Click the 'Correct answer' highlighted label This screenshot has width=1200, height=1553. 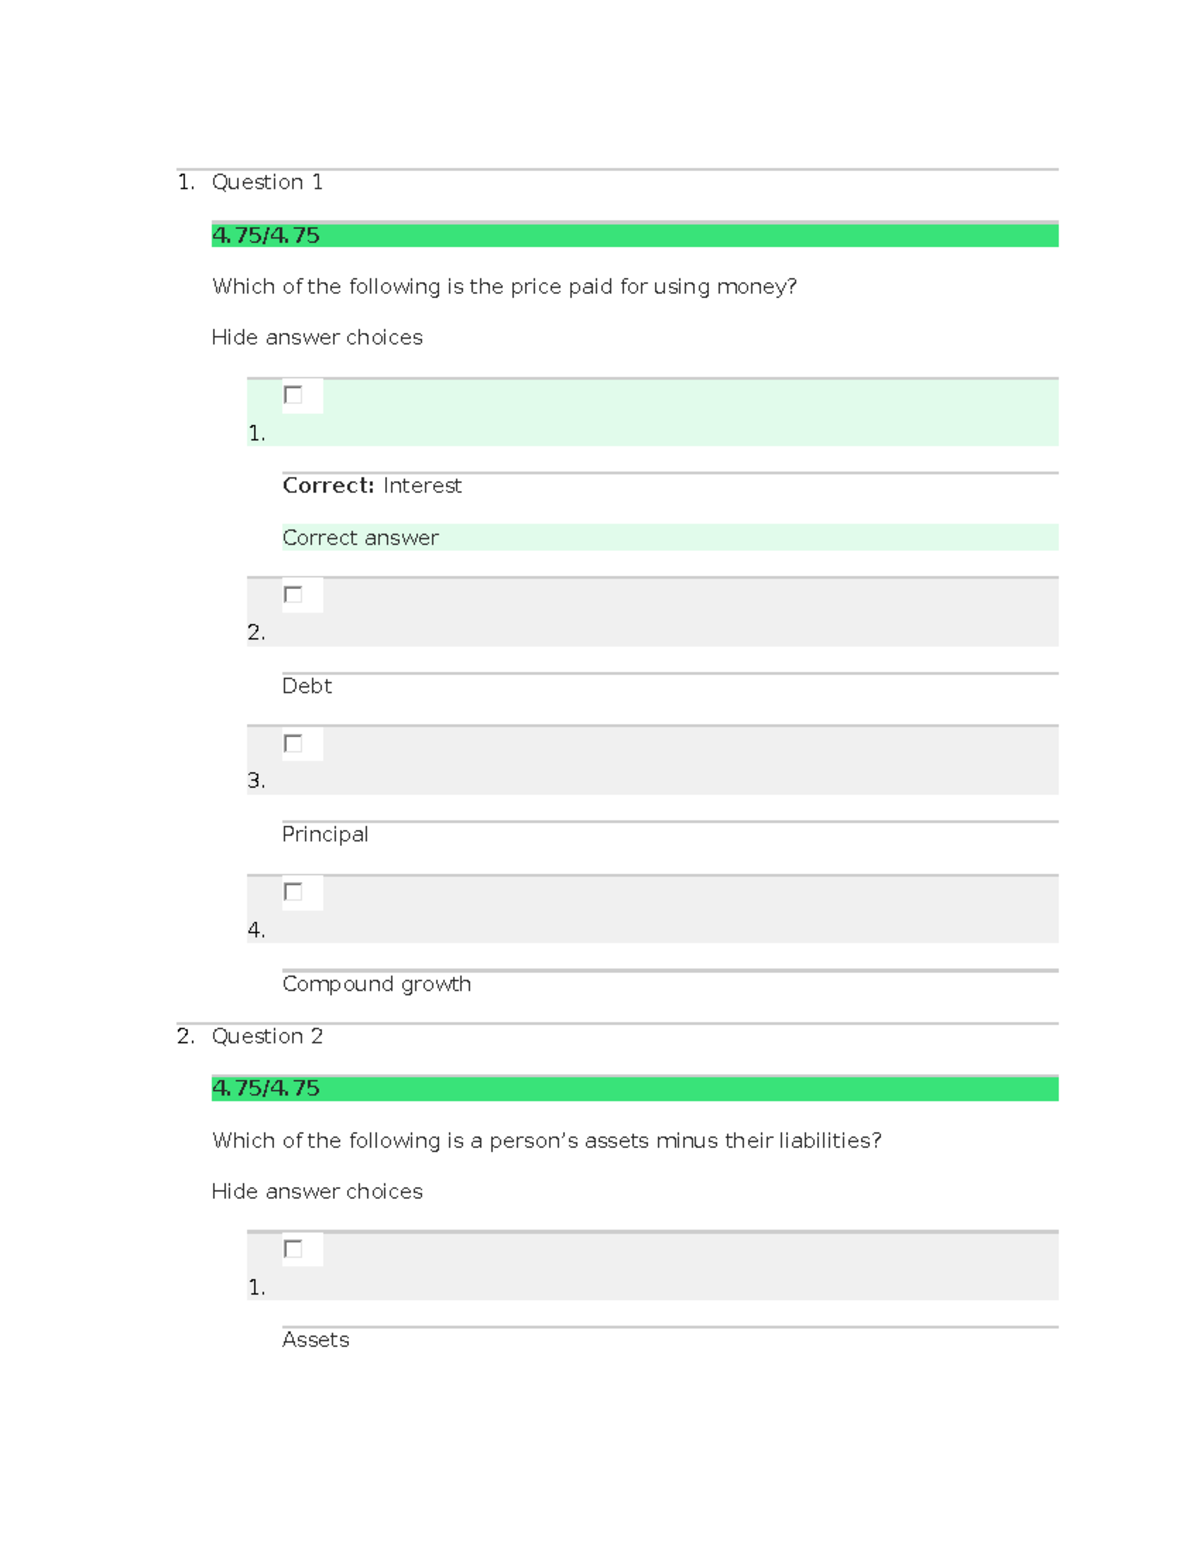point(361,538)
